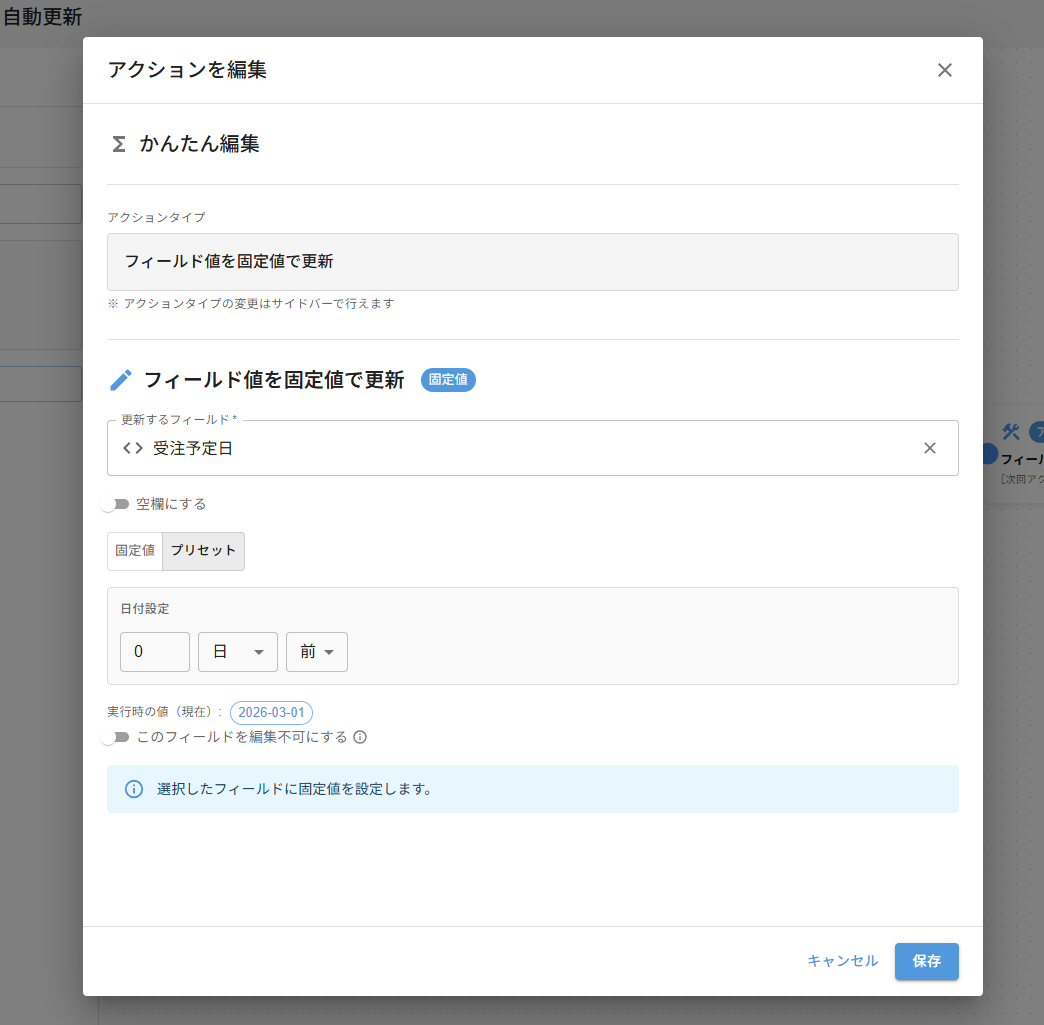The height and width of the screenshot is (1025, 1044).
Task: Click the sigma icon beside かんたん編集
Action: click(x=118, y=144)
